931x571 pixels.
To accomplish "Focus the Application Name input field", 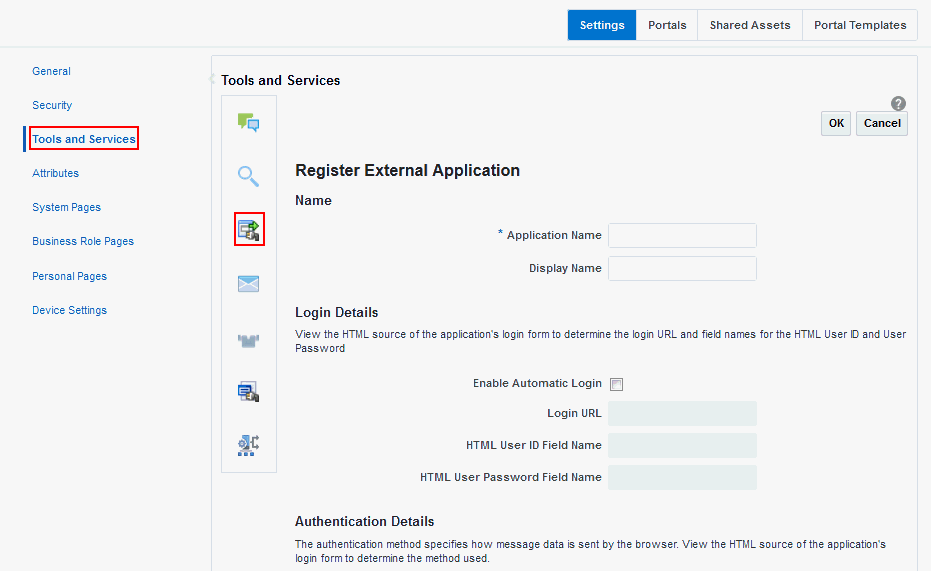I will tap(682, 235).
